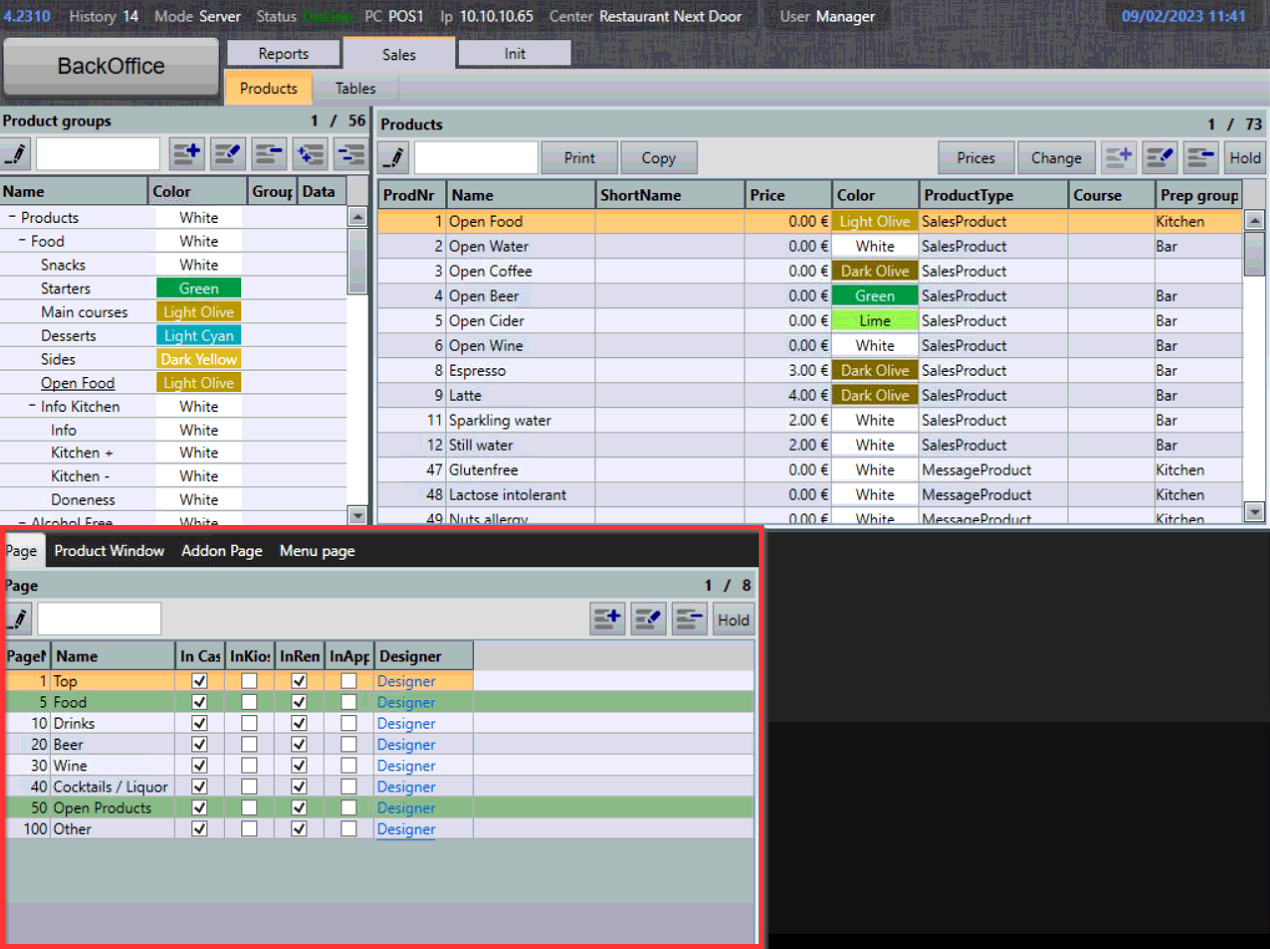
Task: Open the Product Window tab
Action: 109,550
